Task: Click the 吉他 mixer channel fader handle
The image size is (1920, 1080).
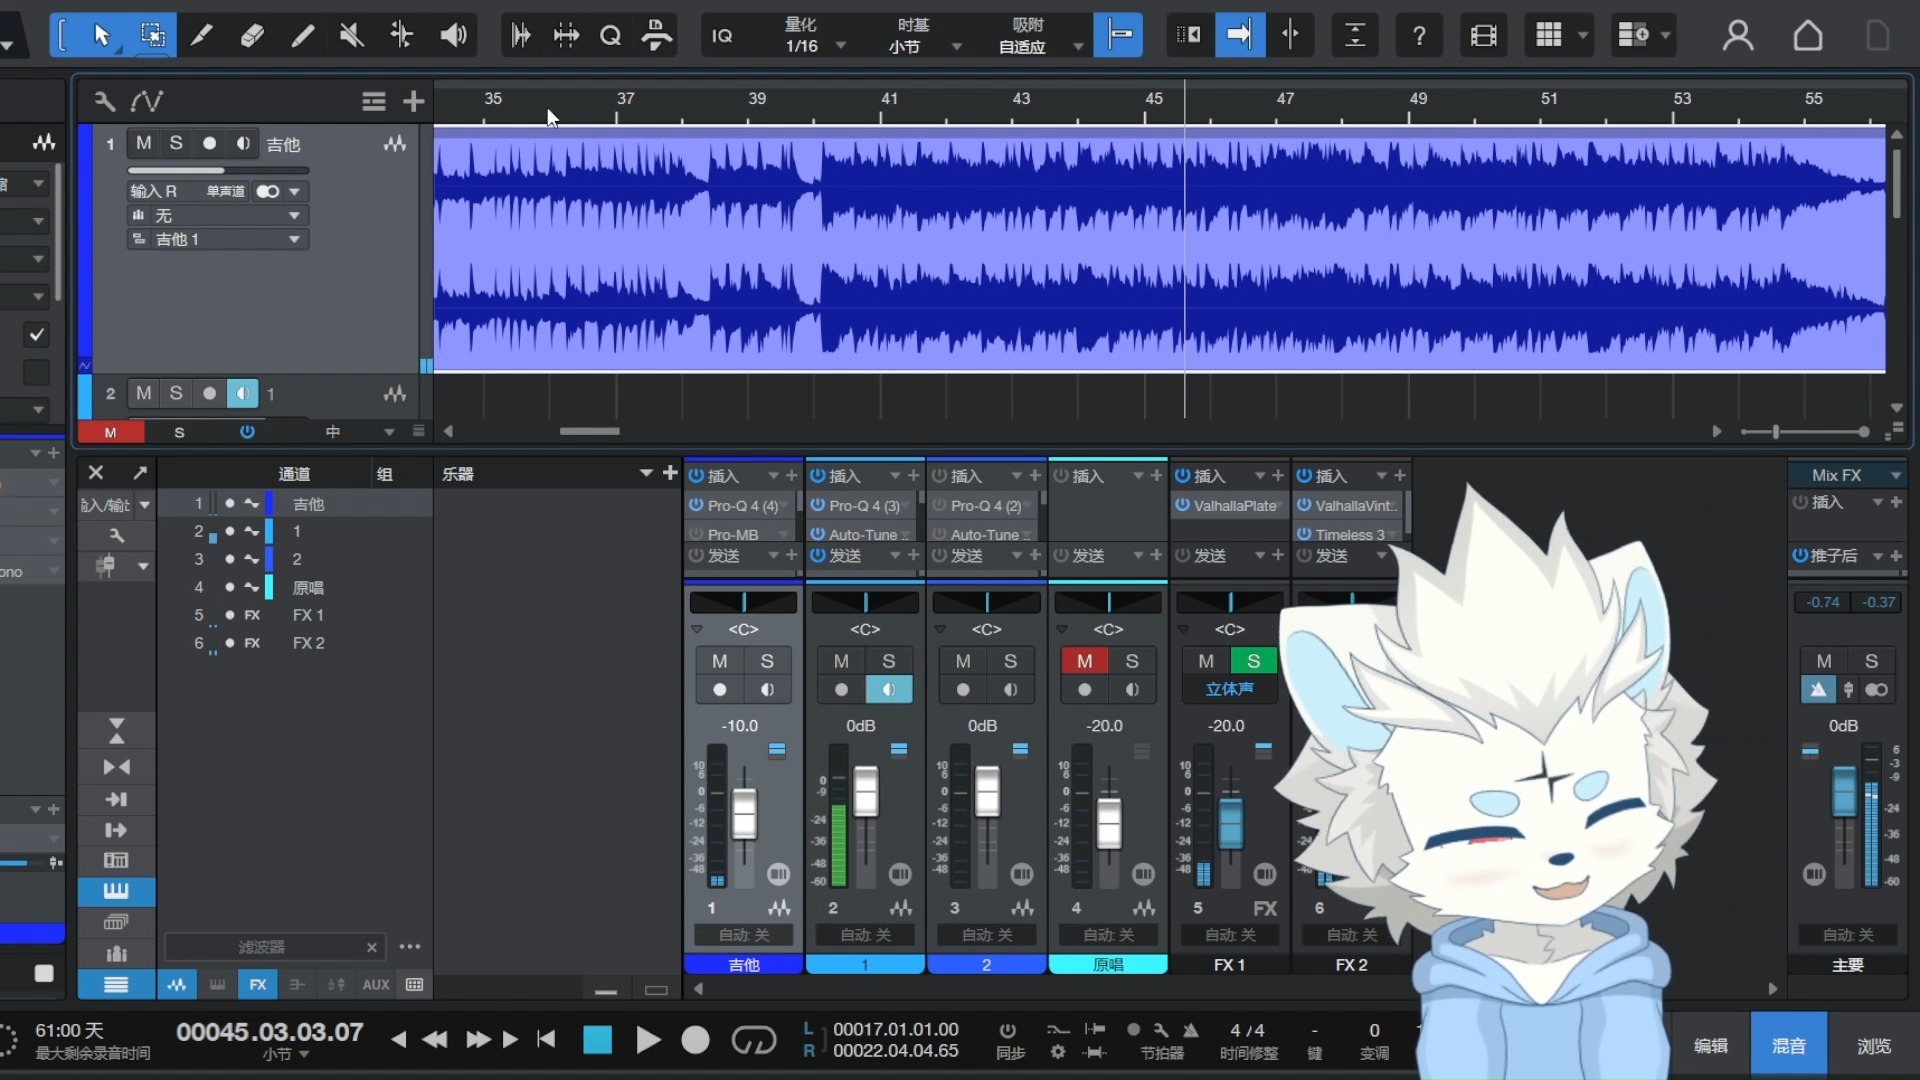Action: tap(743, 813)
